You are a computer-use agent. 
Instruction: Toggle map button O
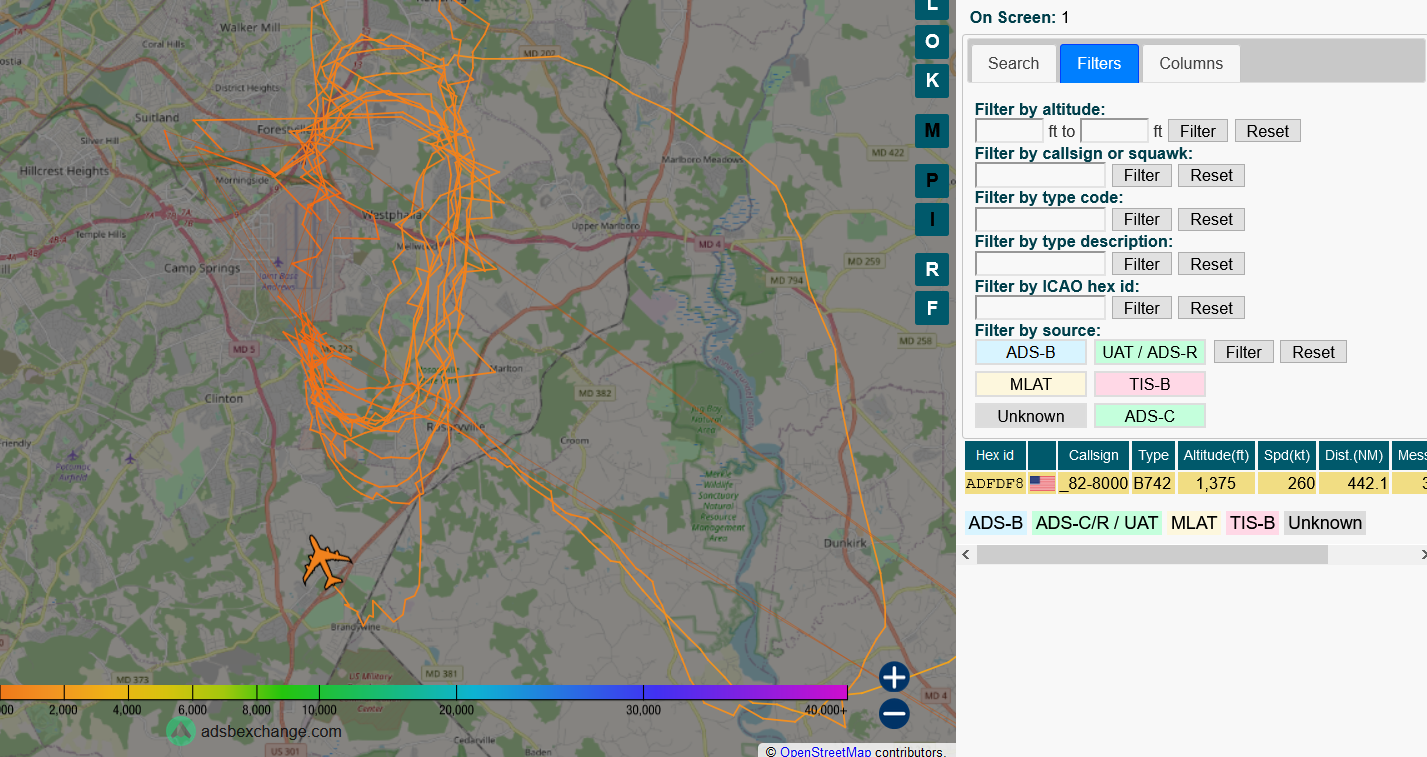pyautogui.click(x=932, y=41)
